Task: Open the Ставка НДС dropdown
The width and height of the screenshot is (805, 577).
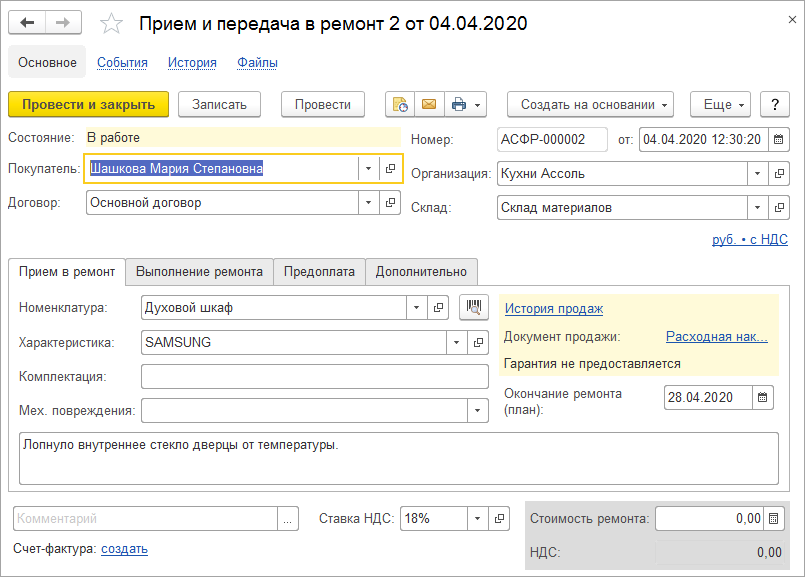Action: point(477,519)
